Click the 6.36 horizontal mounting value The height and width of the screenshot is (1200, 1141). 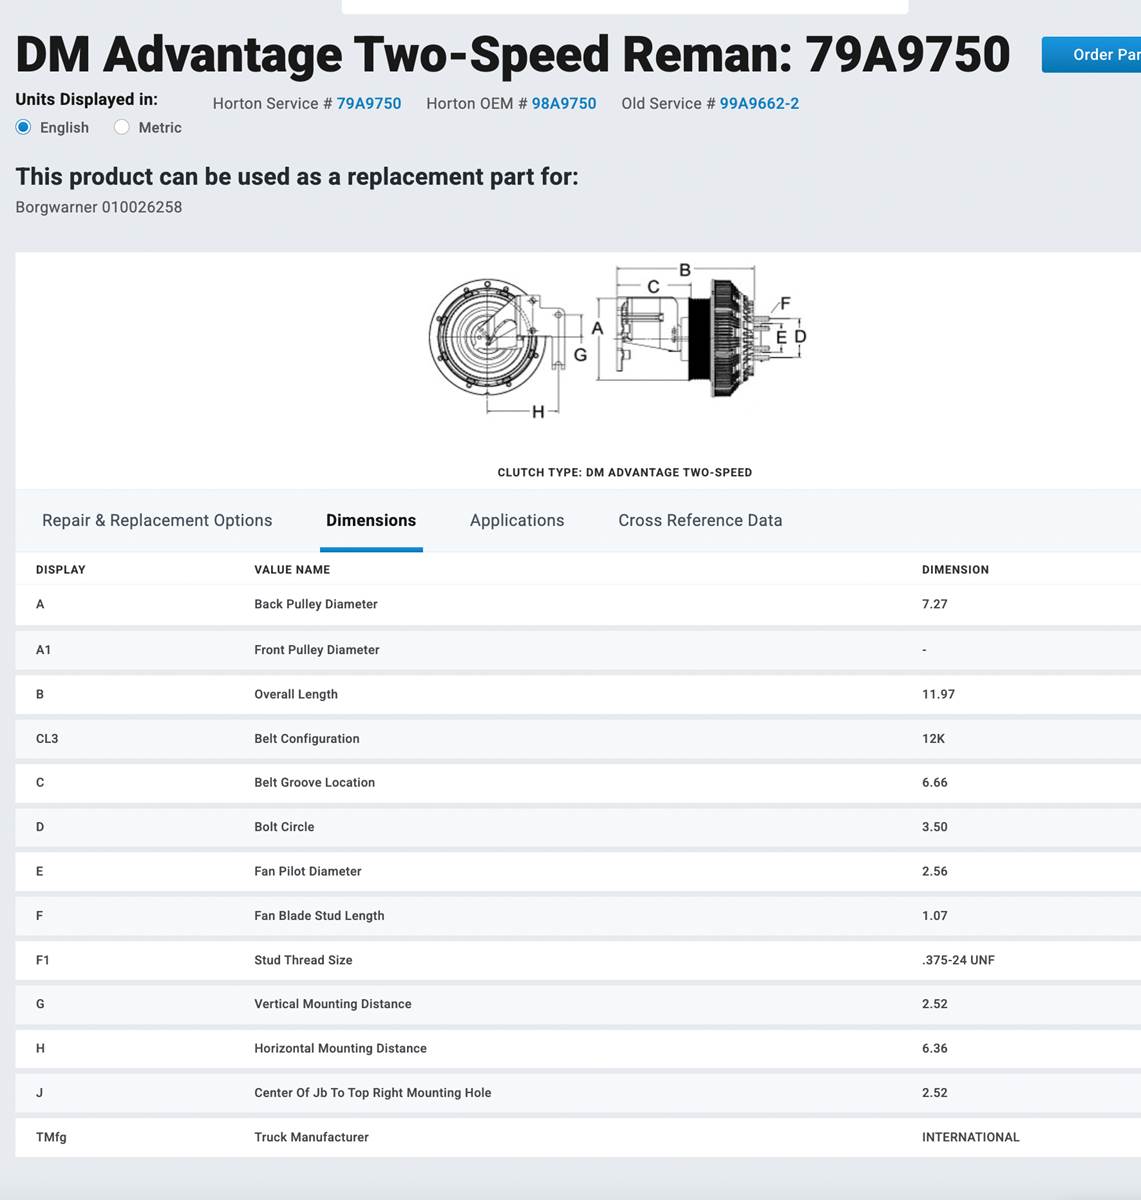coord(935,1048)
